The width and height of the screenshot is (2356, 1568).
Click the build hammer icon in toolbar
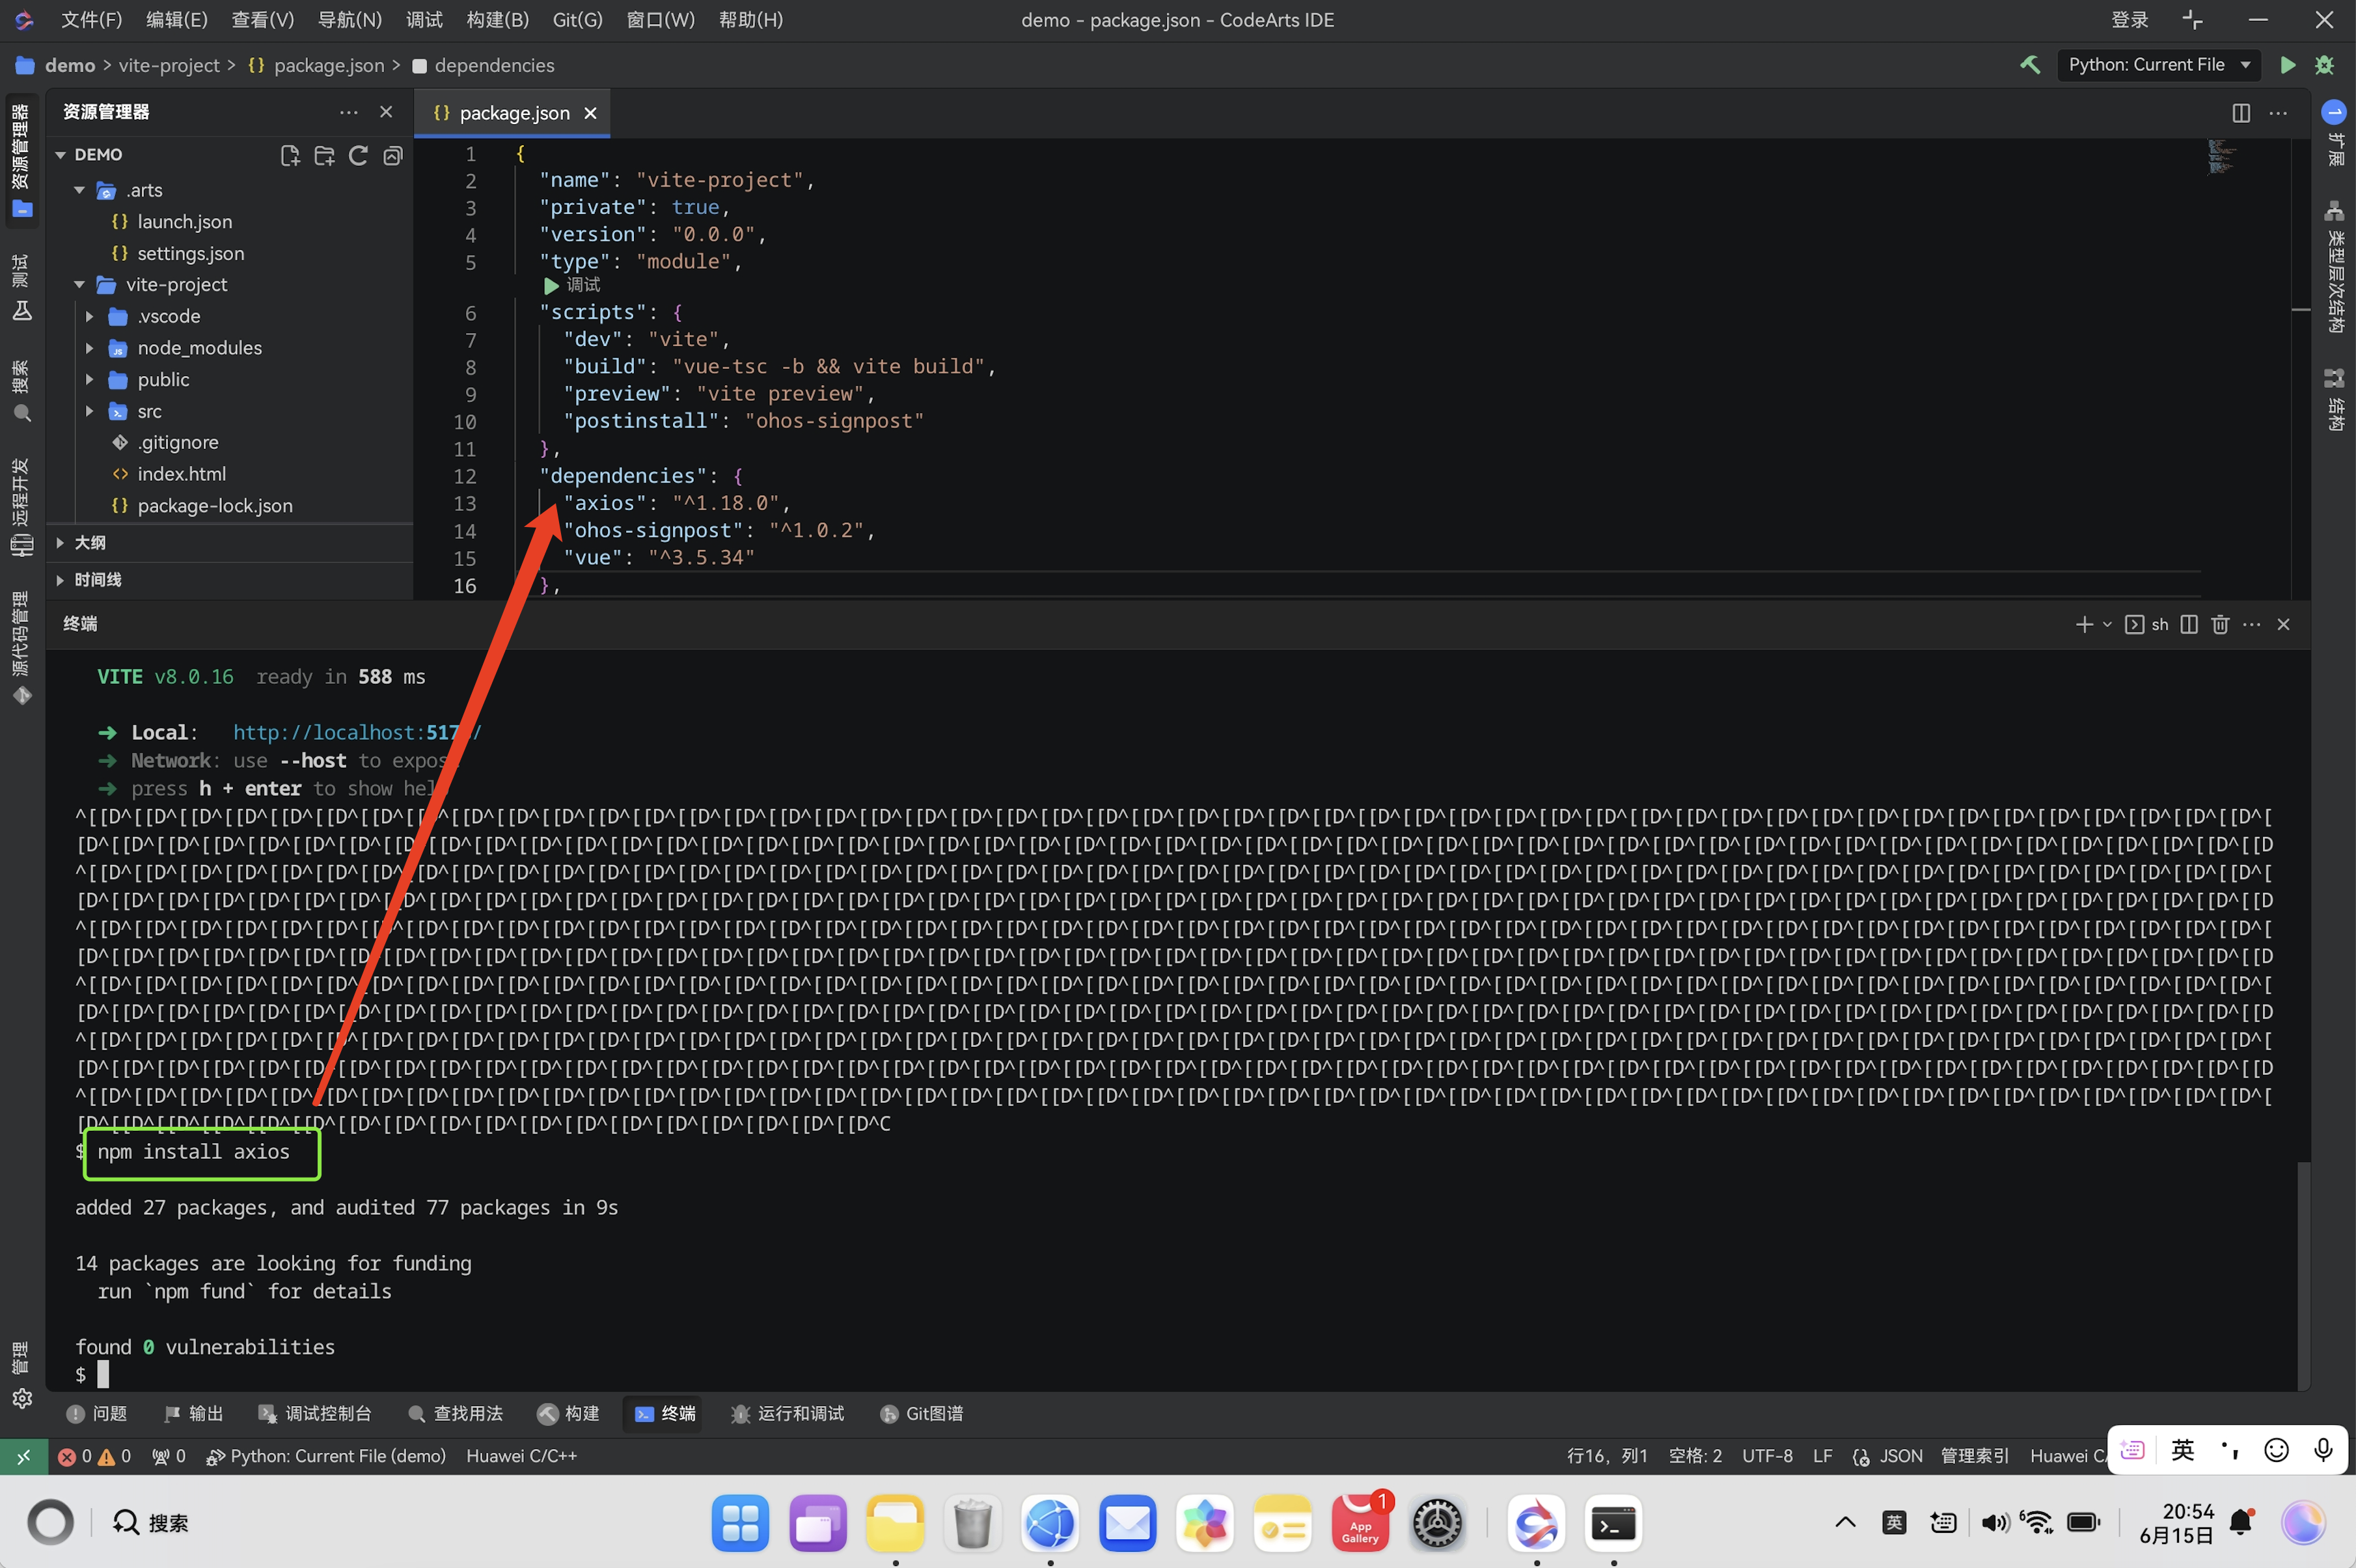[2030, 65]
